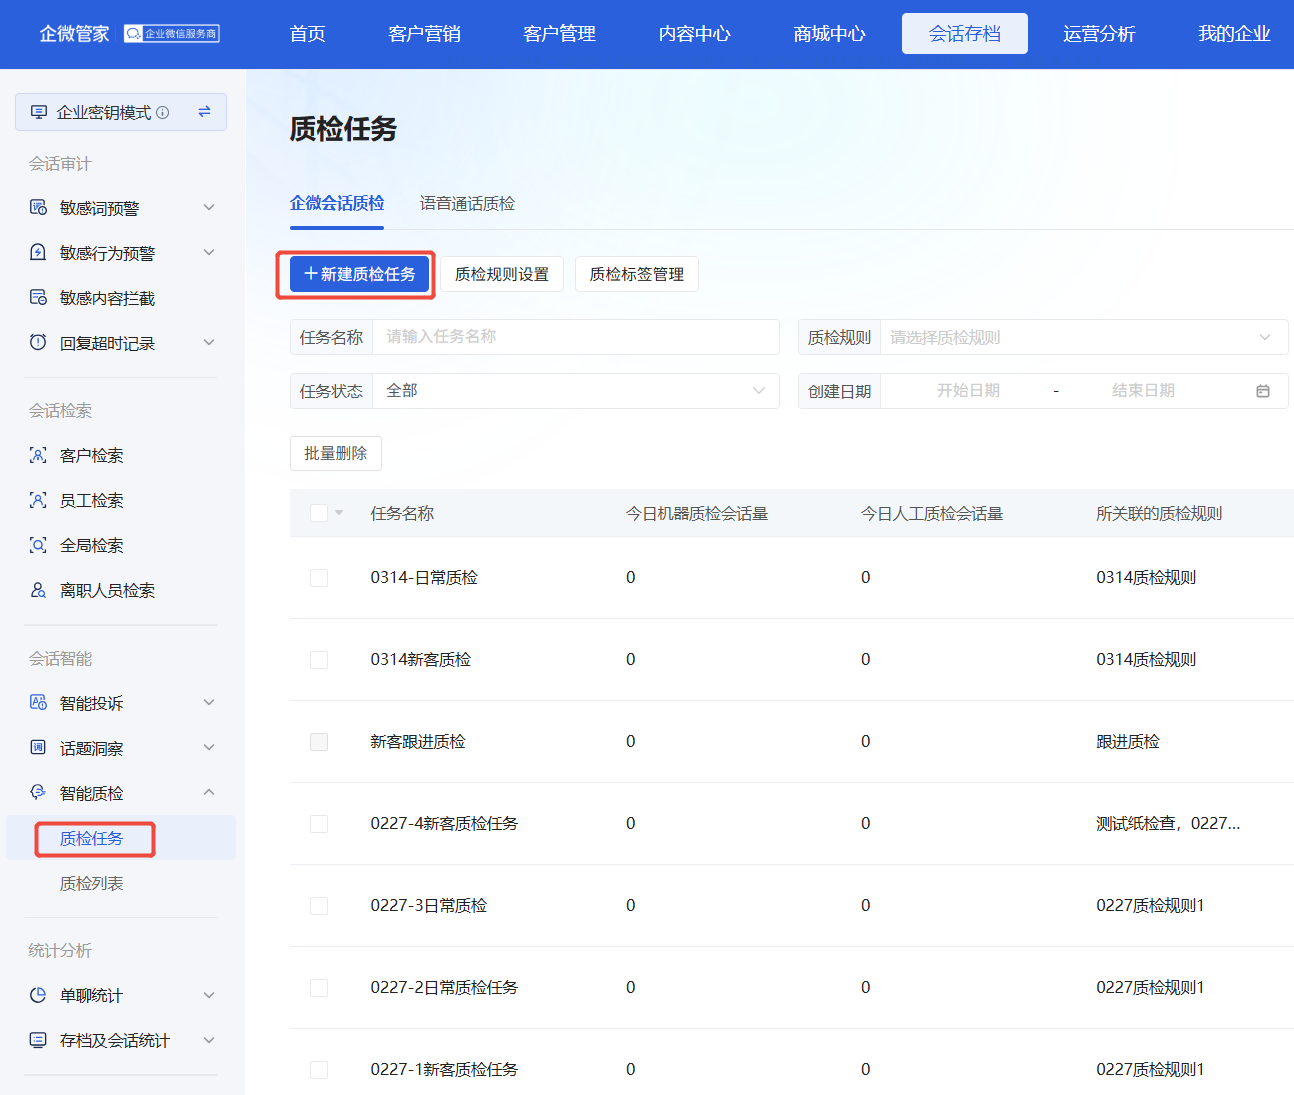Screen dimensions: 1294x1095
Task: Collapse the 智能质检 submenu chevron
Action: click(x=209, y=792)
